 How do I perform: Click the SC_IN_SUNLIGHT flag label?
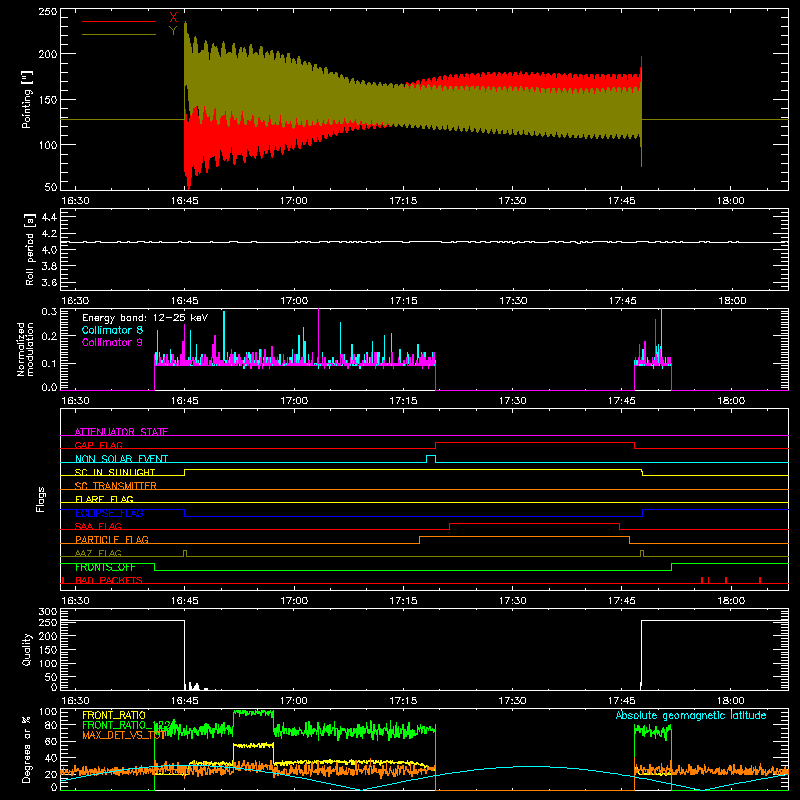115,472
